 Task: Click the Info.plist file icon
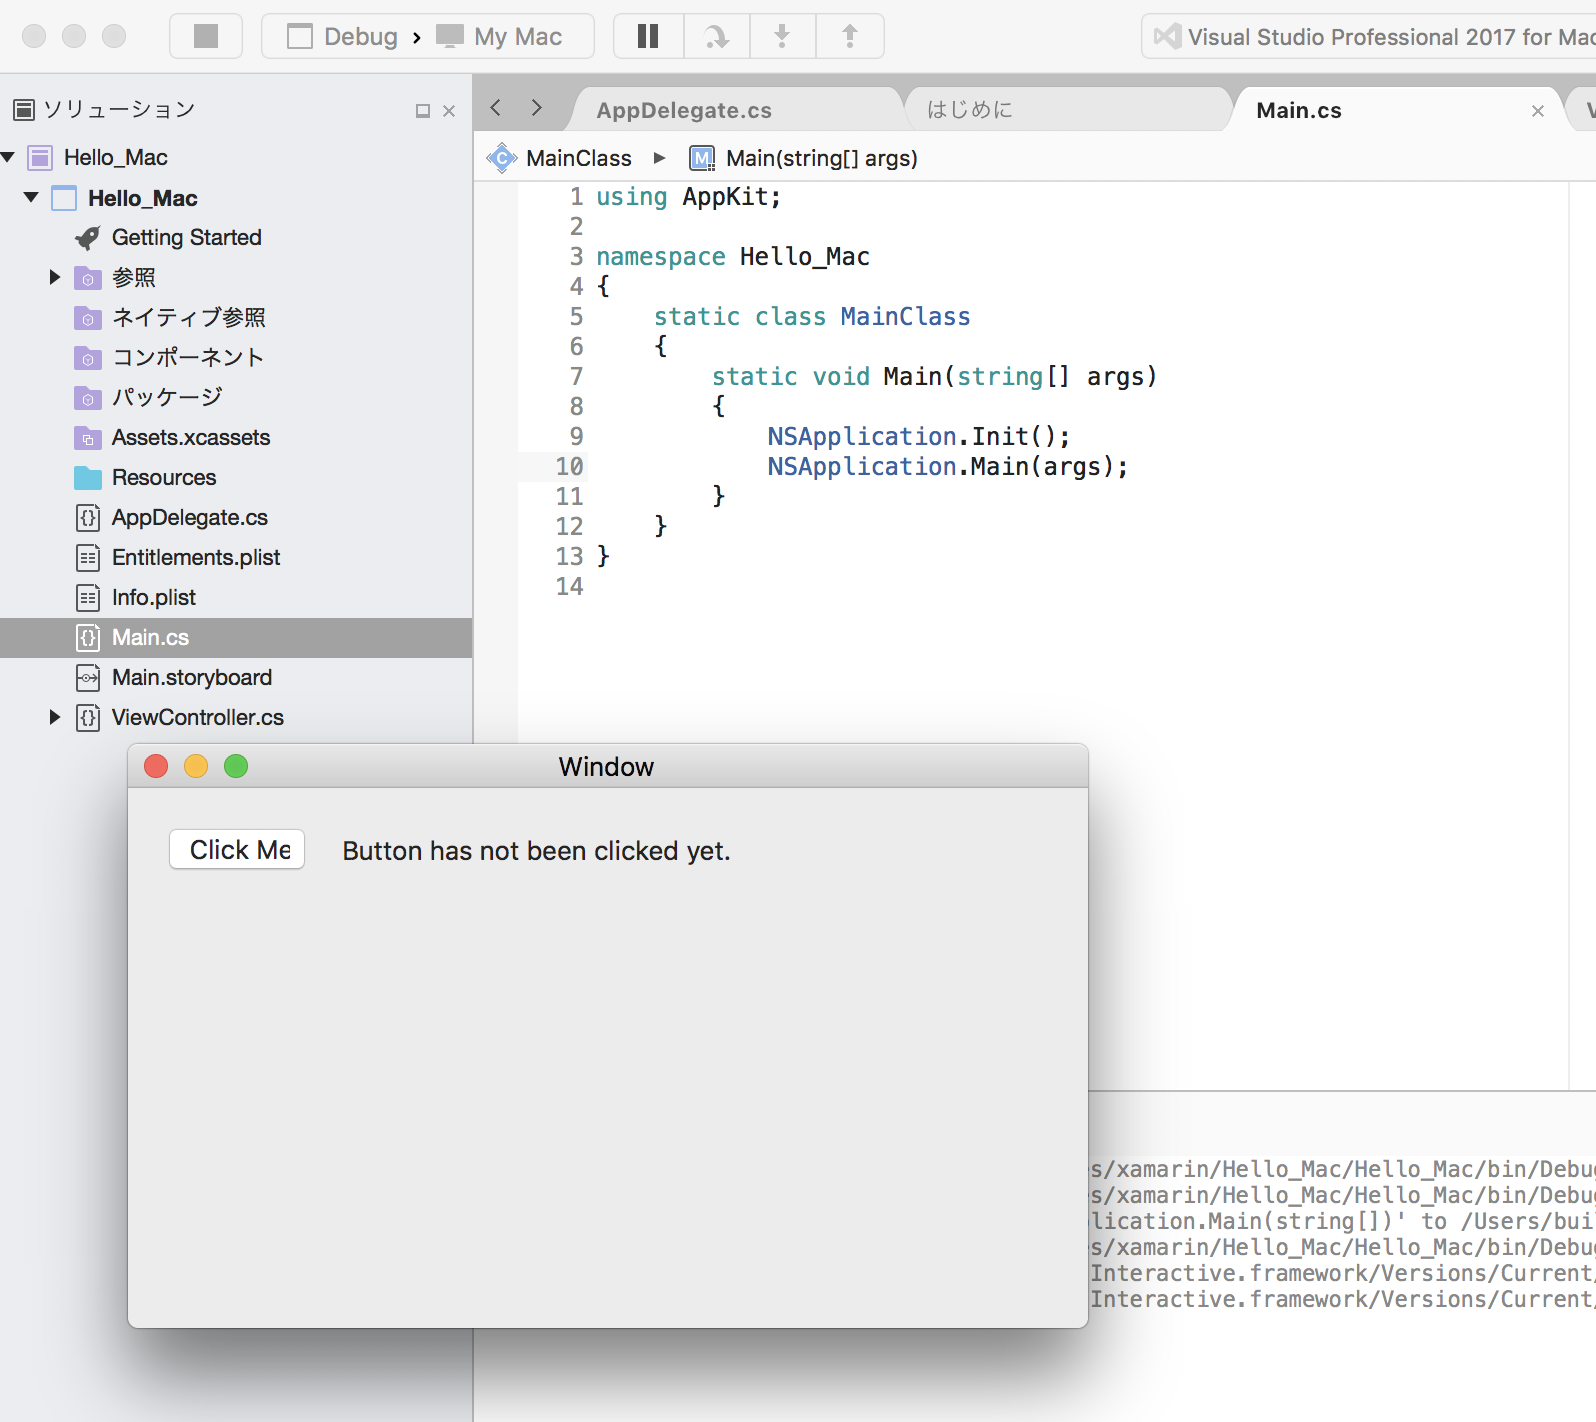pos(88,598)
